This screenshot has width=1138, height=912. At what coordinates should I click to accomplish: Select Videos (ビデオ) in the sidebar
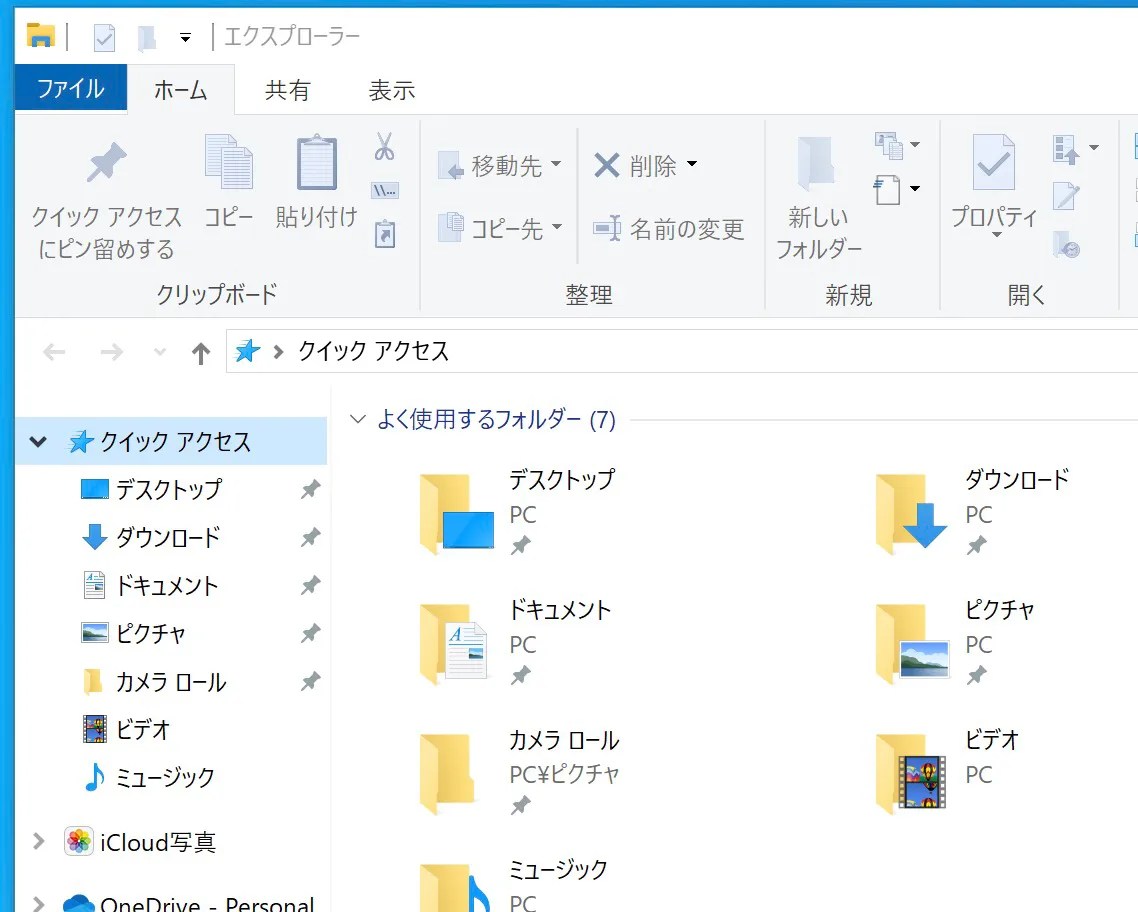142,729
